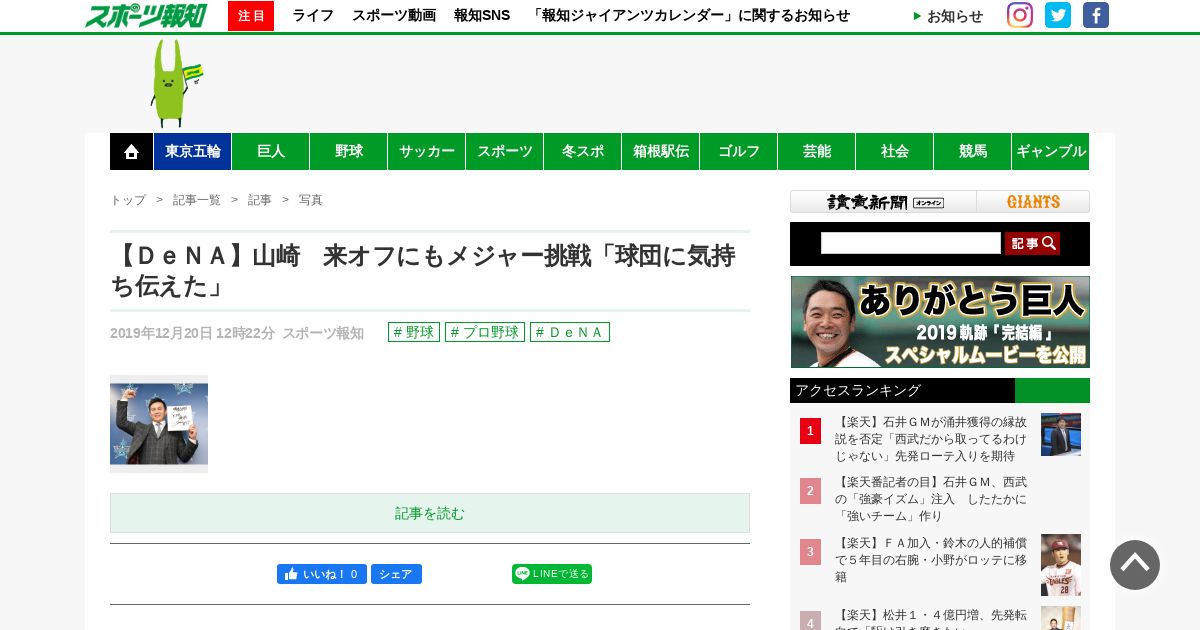
Task: Open ranking 1 article thumbnail image
Action: [1061, 435]
